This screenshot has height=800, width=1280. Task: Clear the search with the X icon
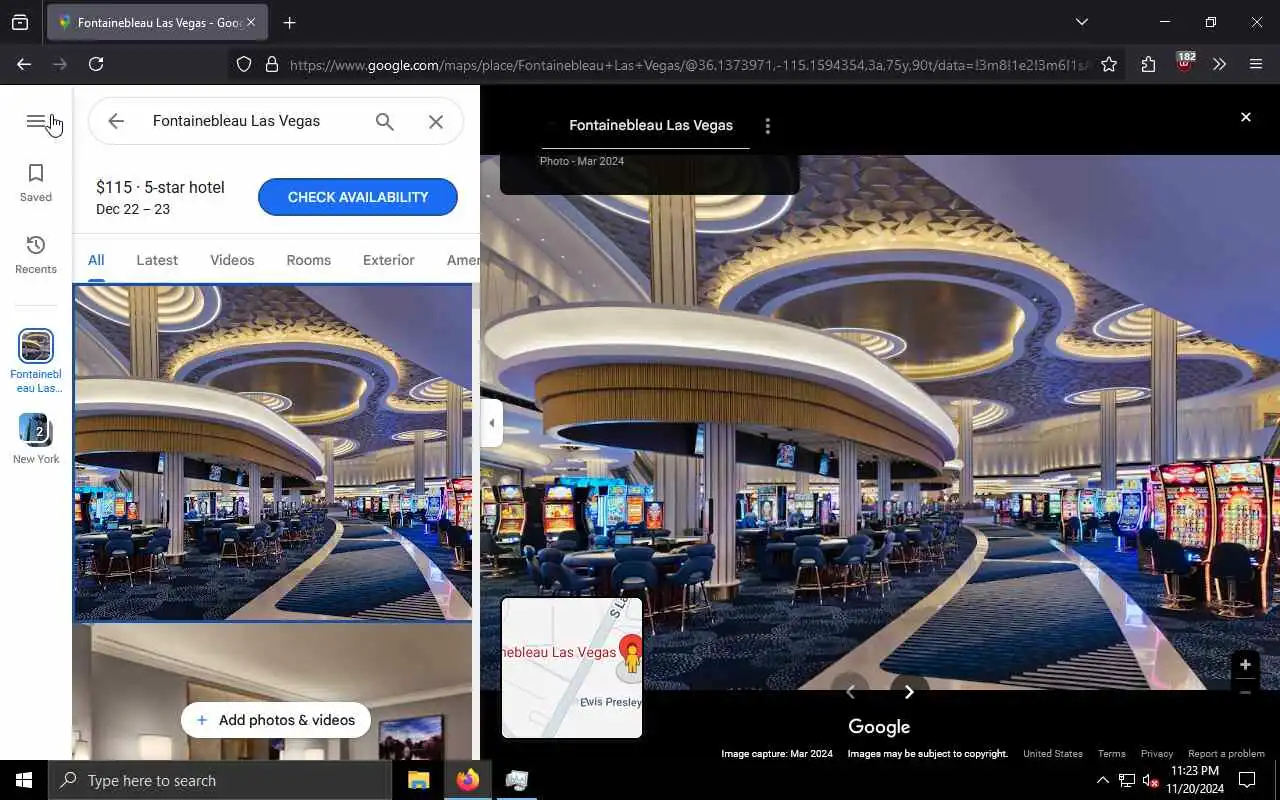tap(436, 121)
